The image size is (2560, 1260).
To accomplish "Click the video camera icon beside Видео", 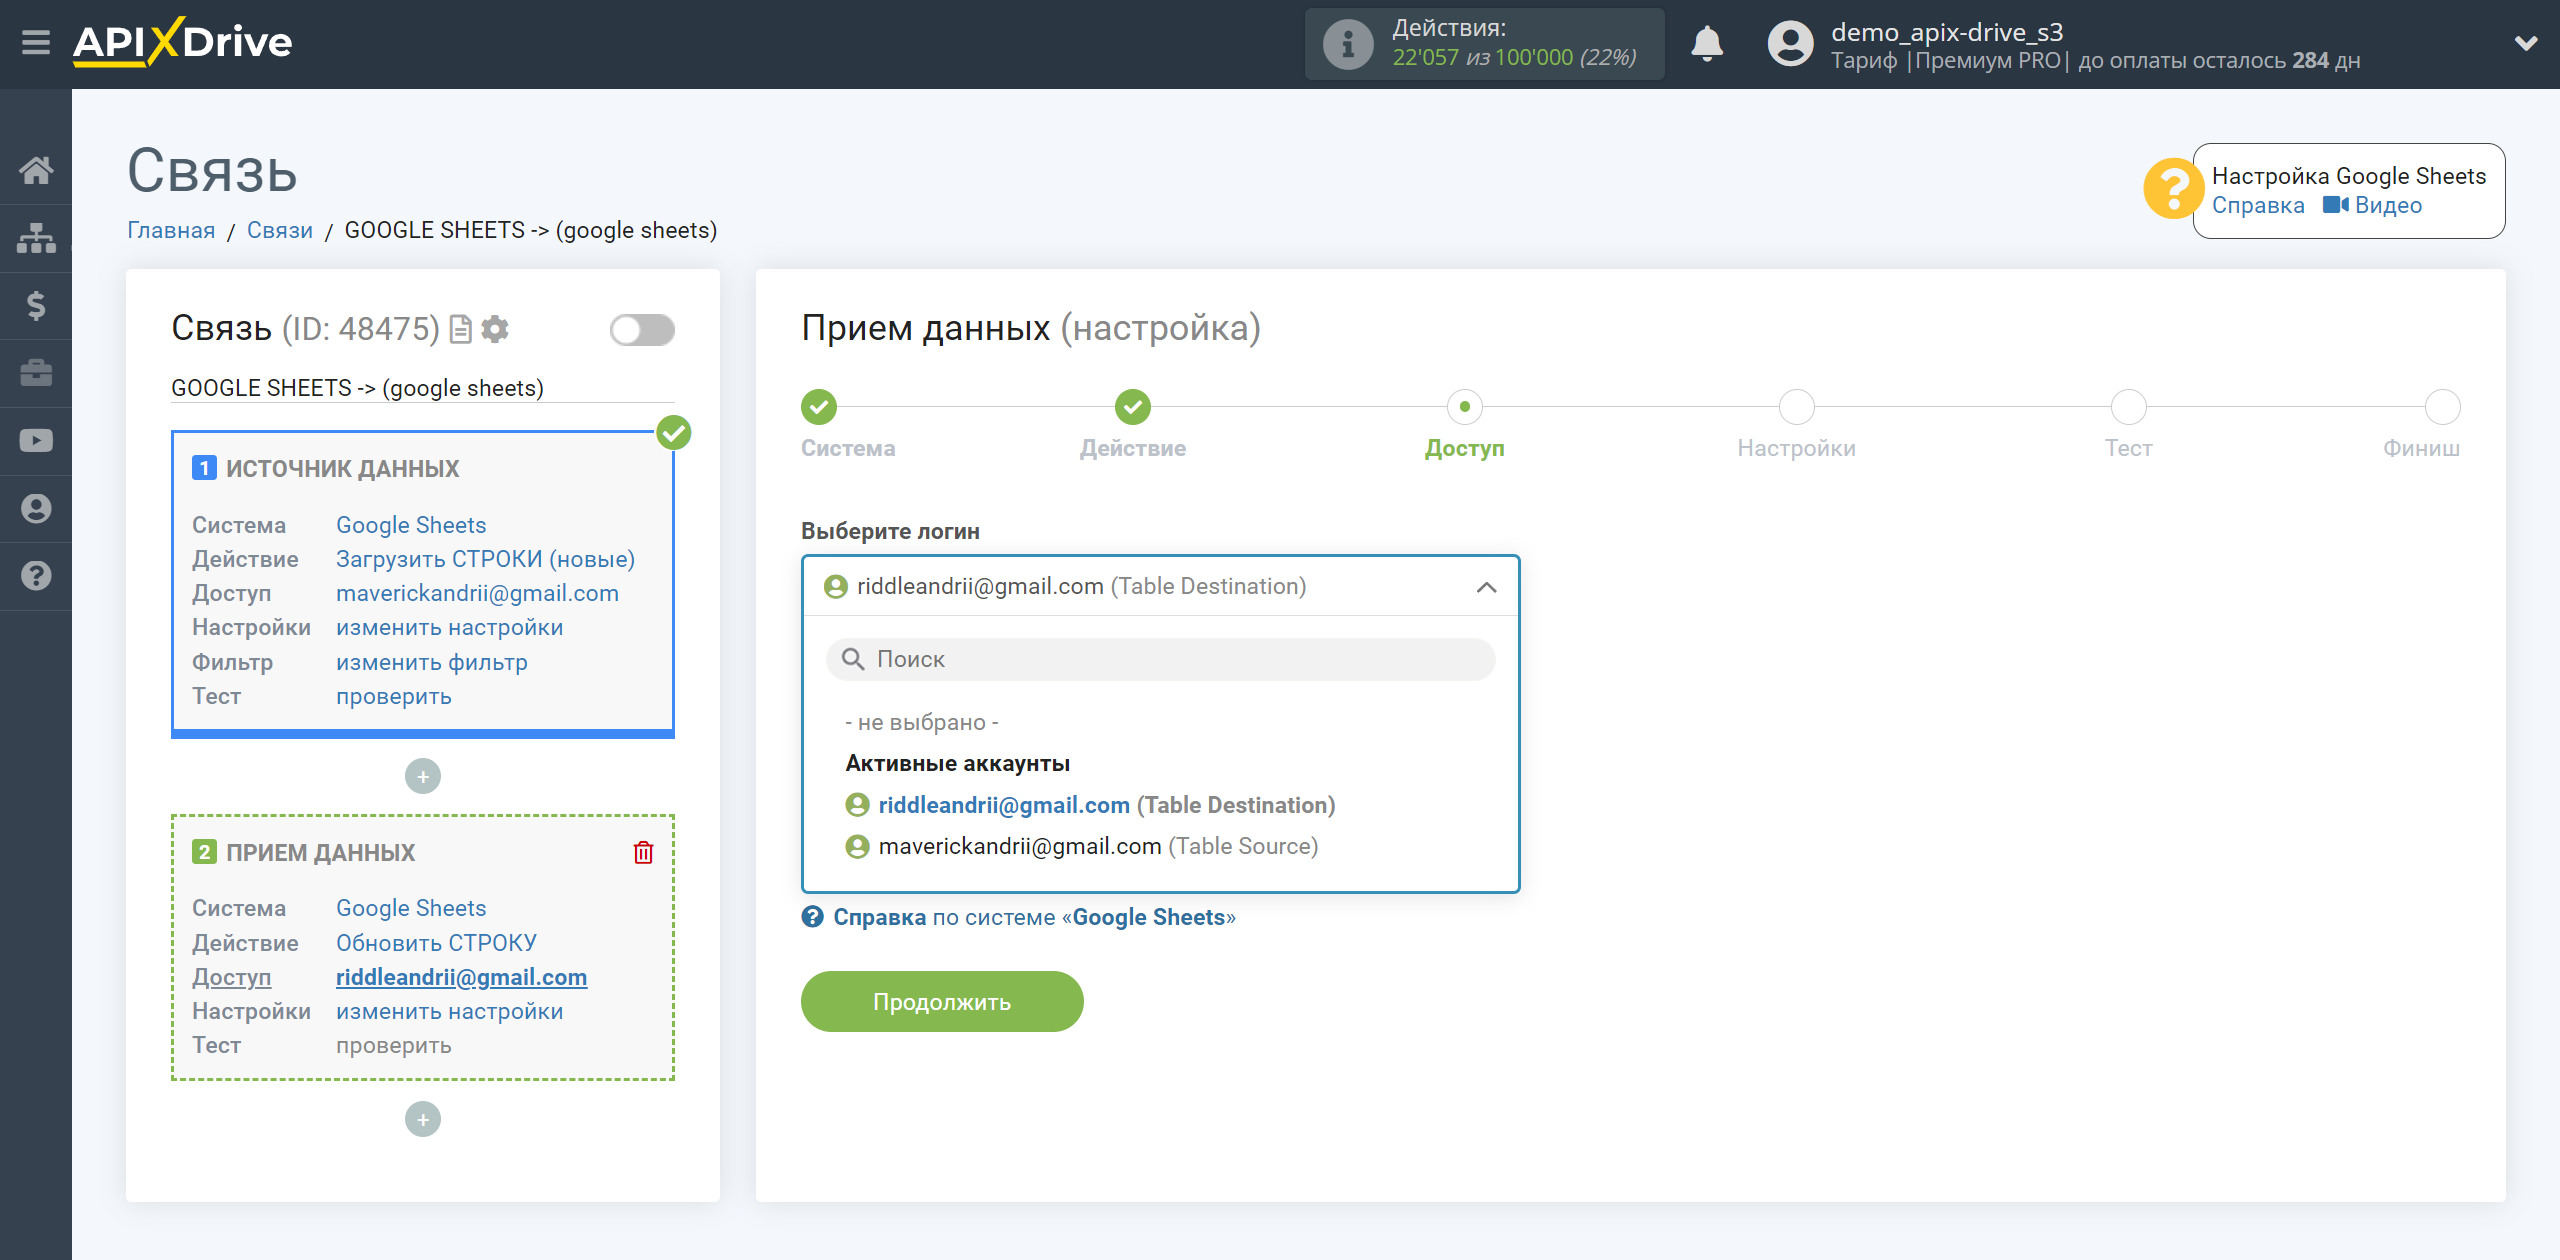I will point(2335,205).
